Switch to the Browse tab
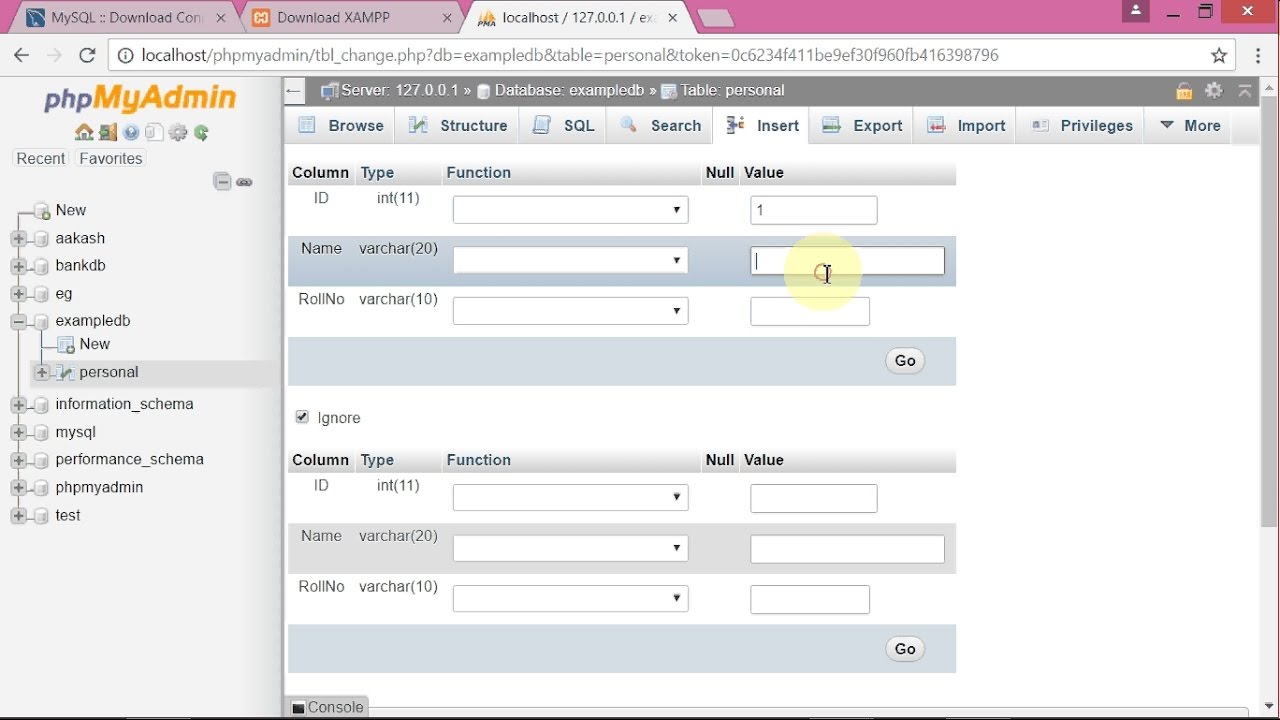 (x=341, y=126)
